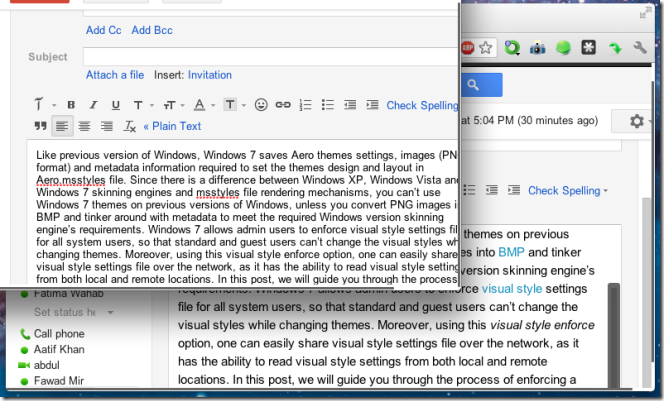The height and width of the screenshot is (401, 664).
Task: Click Call phone in chat list
Action: point(59,334)
